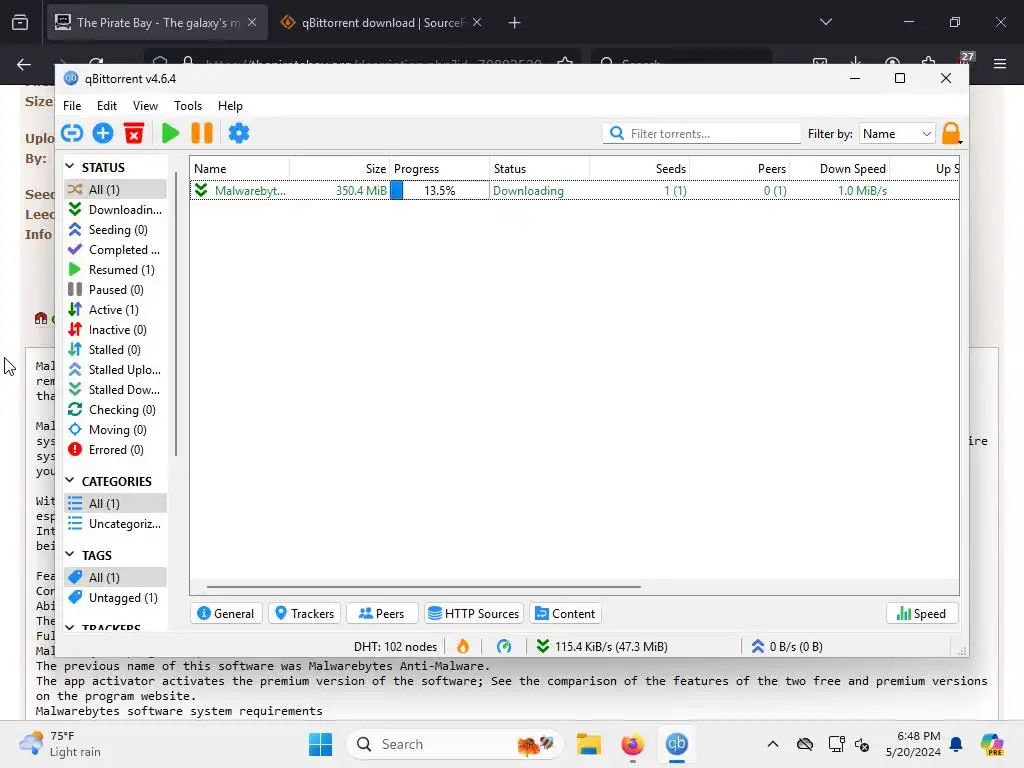Select the Completed status filter
This screenshot has height=768, width=1024.
(x=116, y=249)
